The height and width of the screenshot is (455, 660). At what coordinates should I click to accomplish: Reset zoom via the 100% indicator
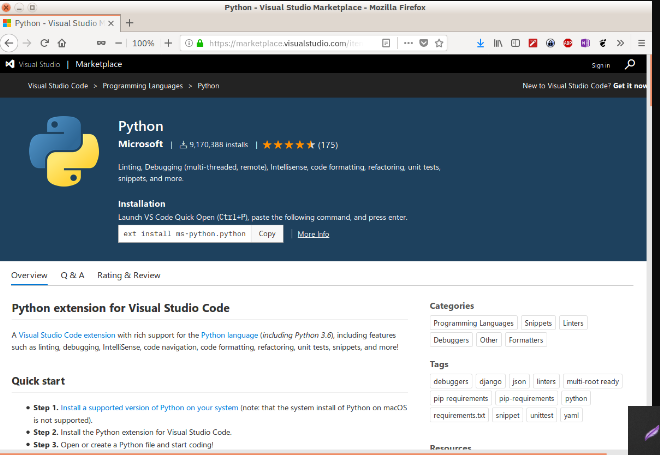(143, 43)
